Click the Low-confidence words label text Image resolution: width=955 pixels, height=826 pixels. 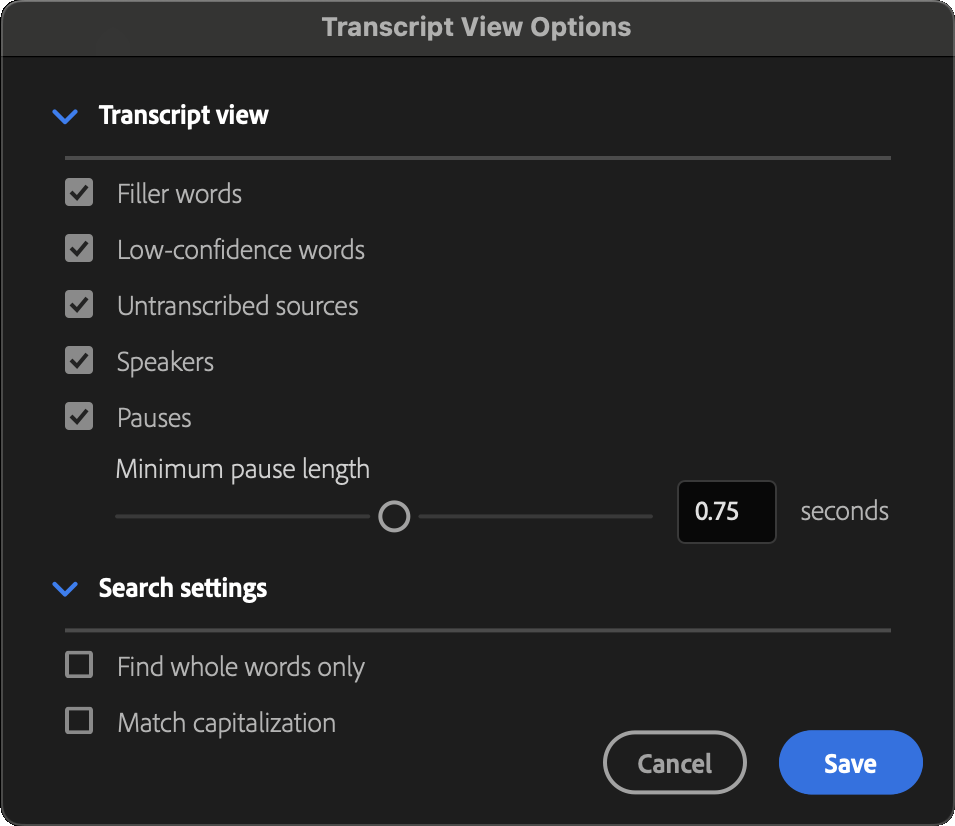point(241,250)
